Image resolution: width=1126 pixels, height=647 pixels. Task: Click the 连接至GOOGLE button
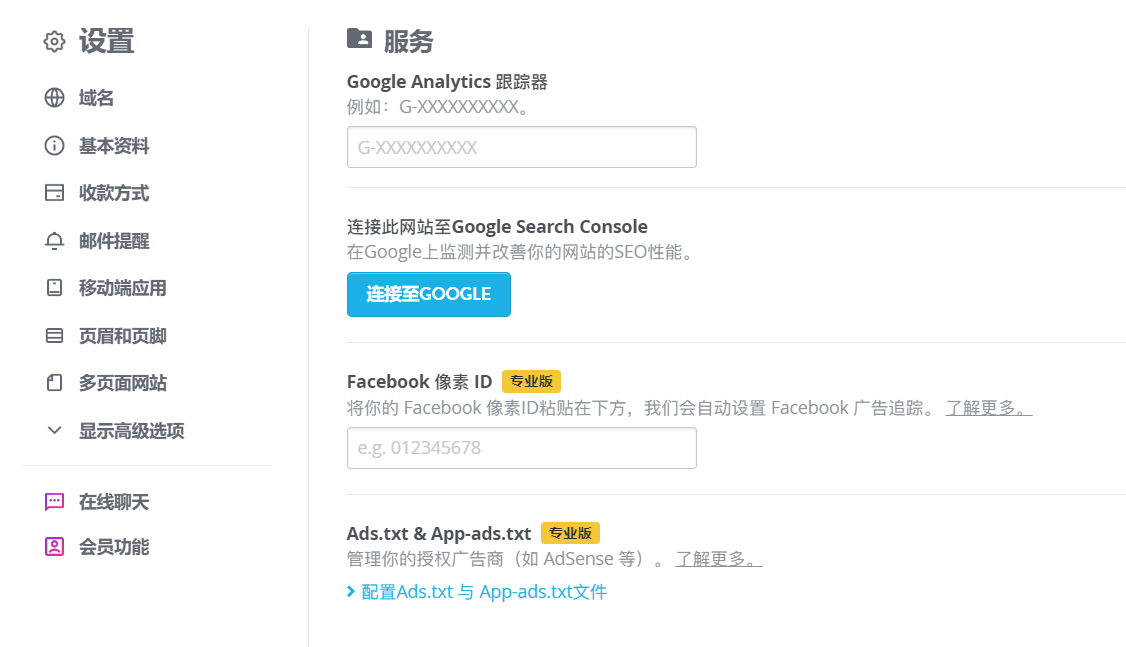click(429, 294)
